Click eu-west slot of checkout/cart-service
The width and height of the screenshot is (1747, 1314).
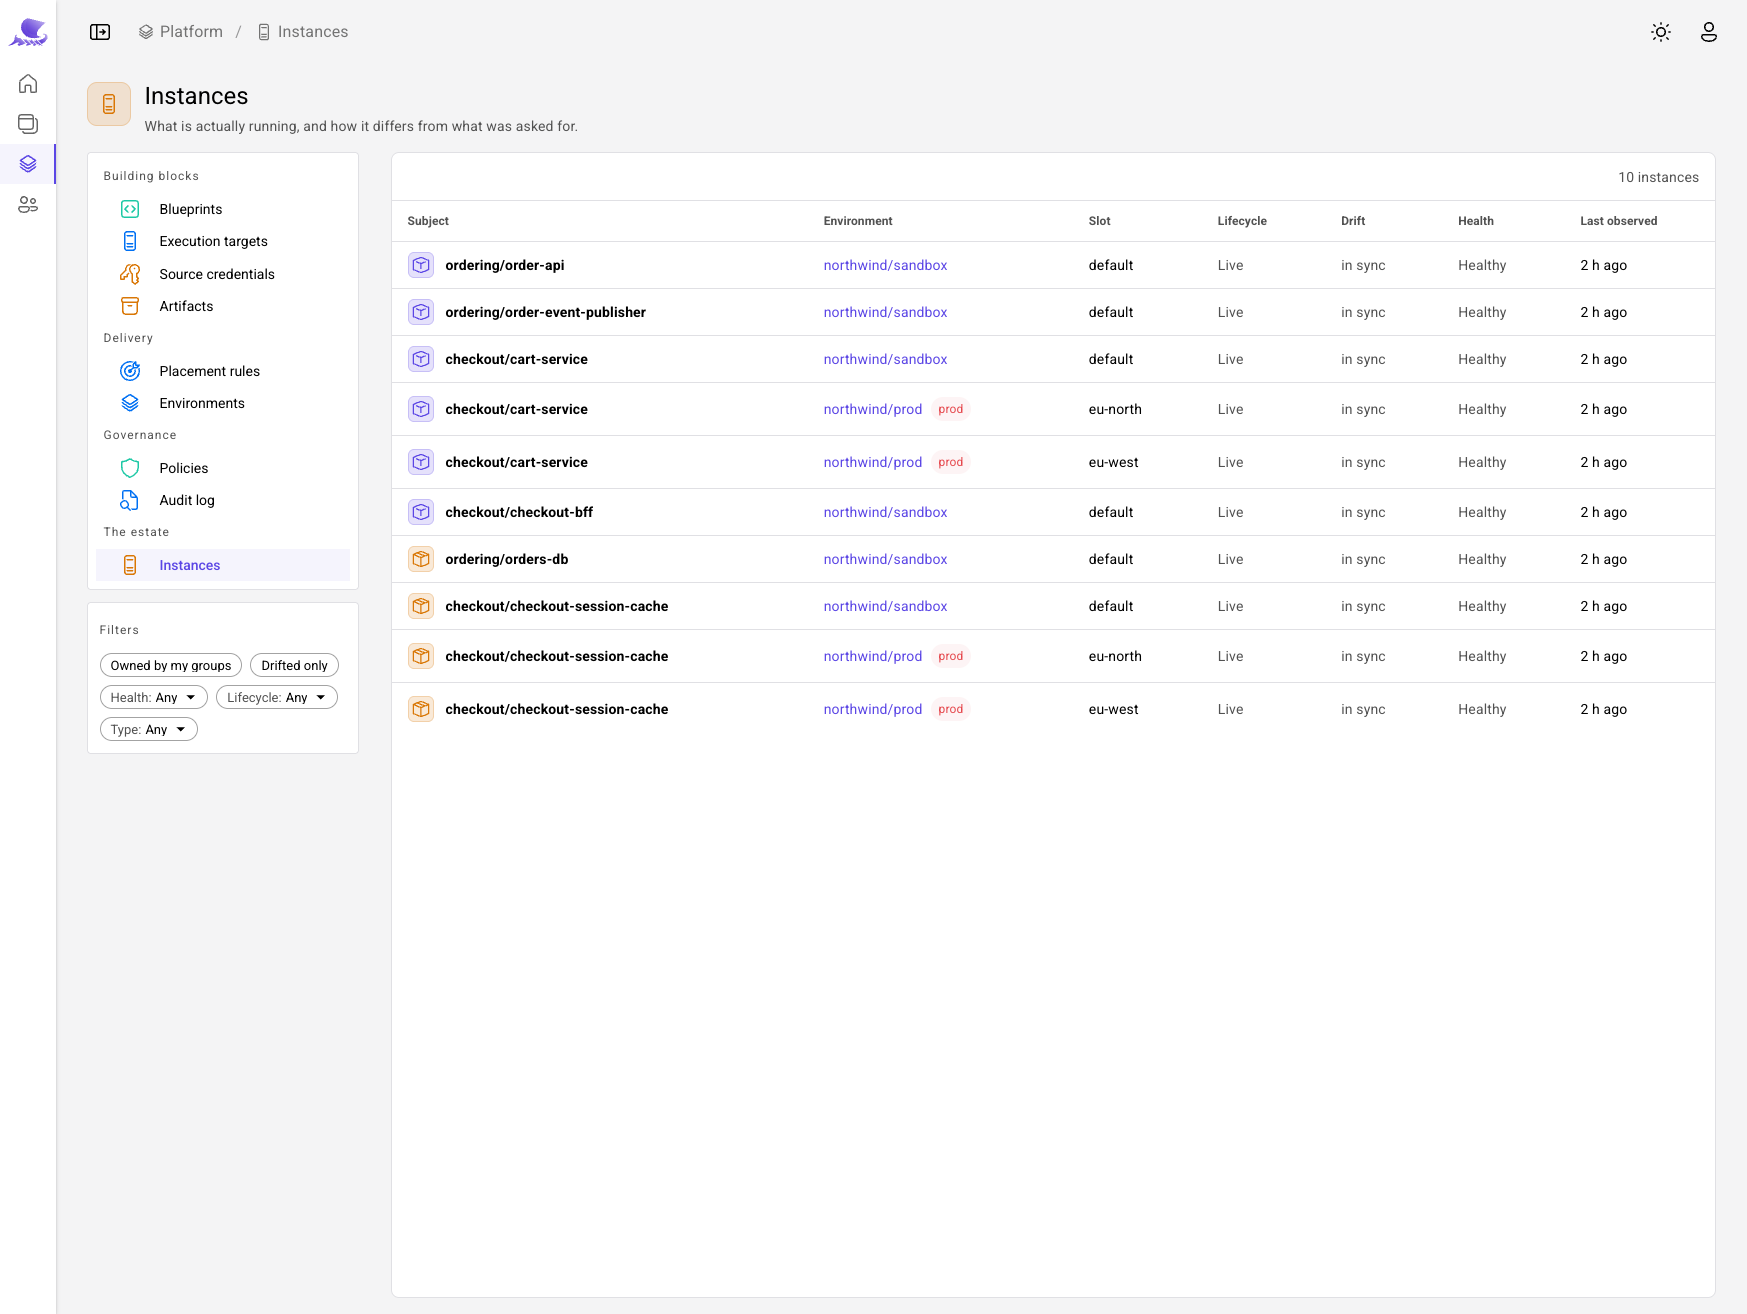coord(1113,462)
